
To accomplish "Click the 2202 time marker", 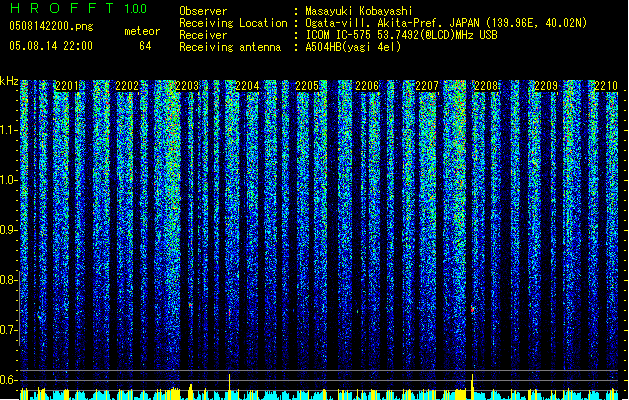I will pyautogui.click(x=127, y=86).
